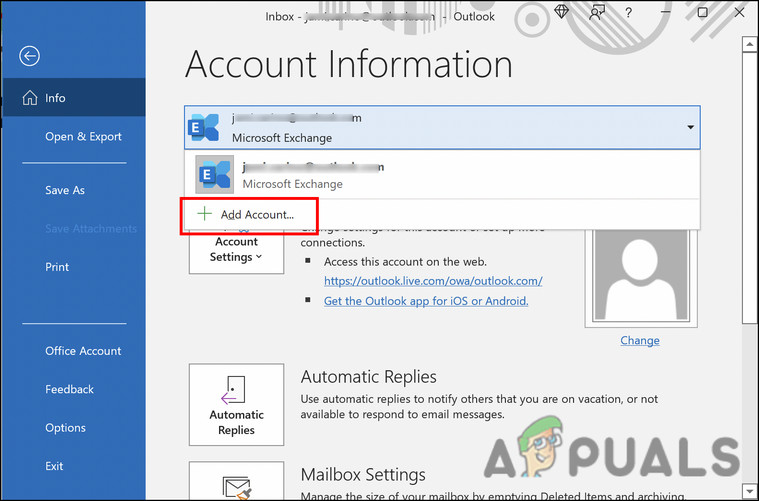
Task: Collapse the account selector dropdown arrow
Action: (x=690, y=127)
